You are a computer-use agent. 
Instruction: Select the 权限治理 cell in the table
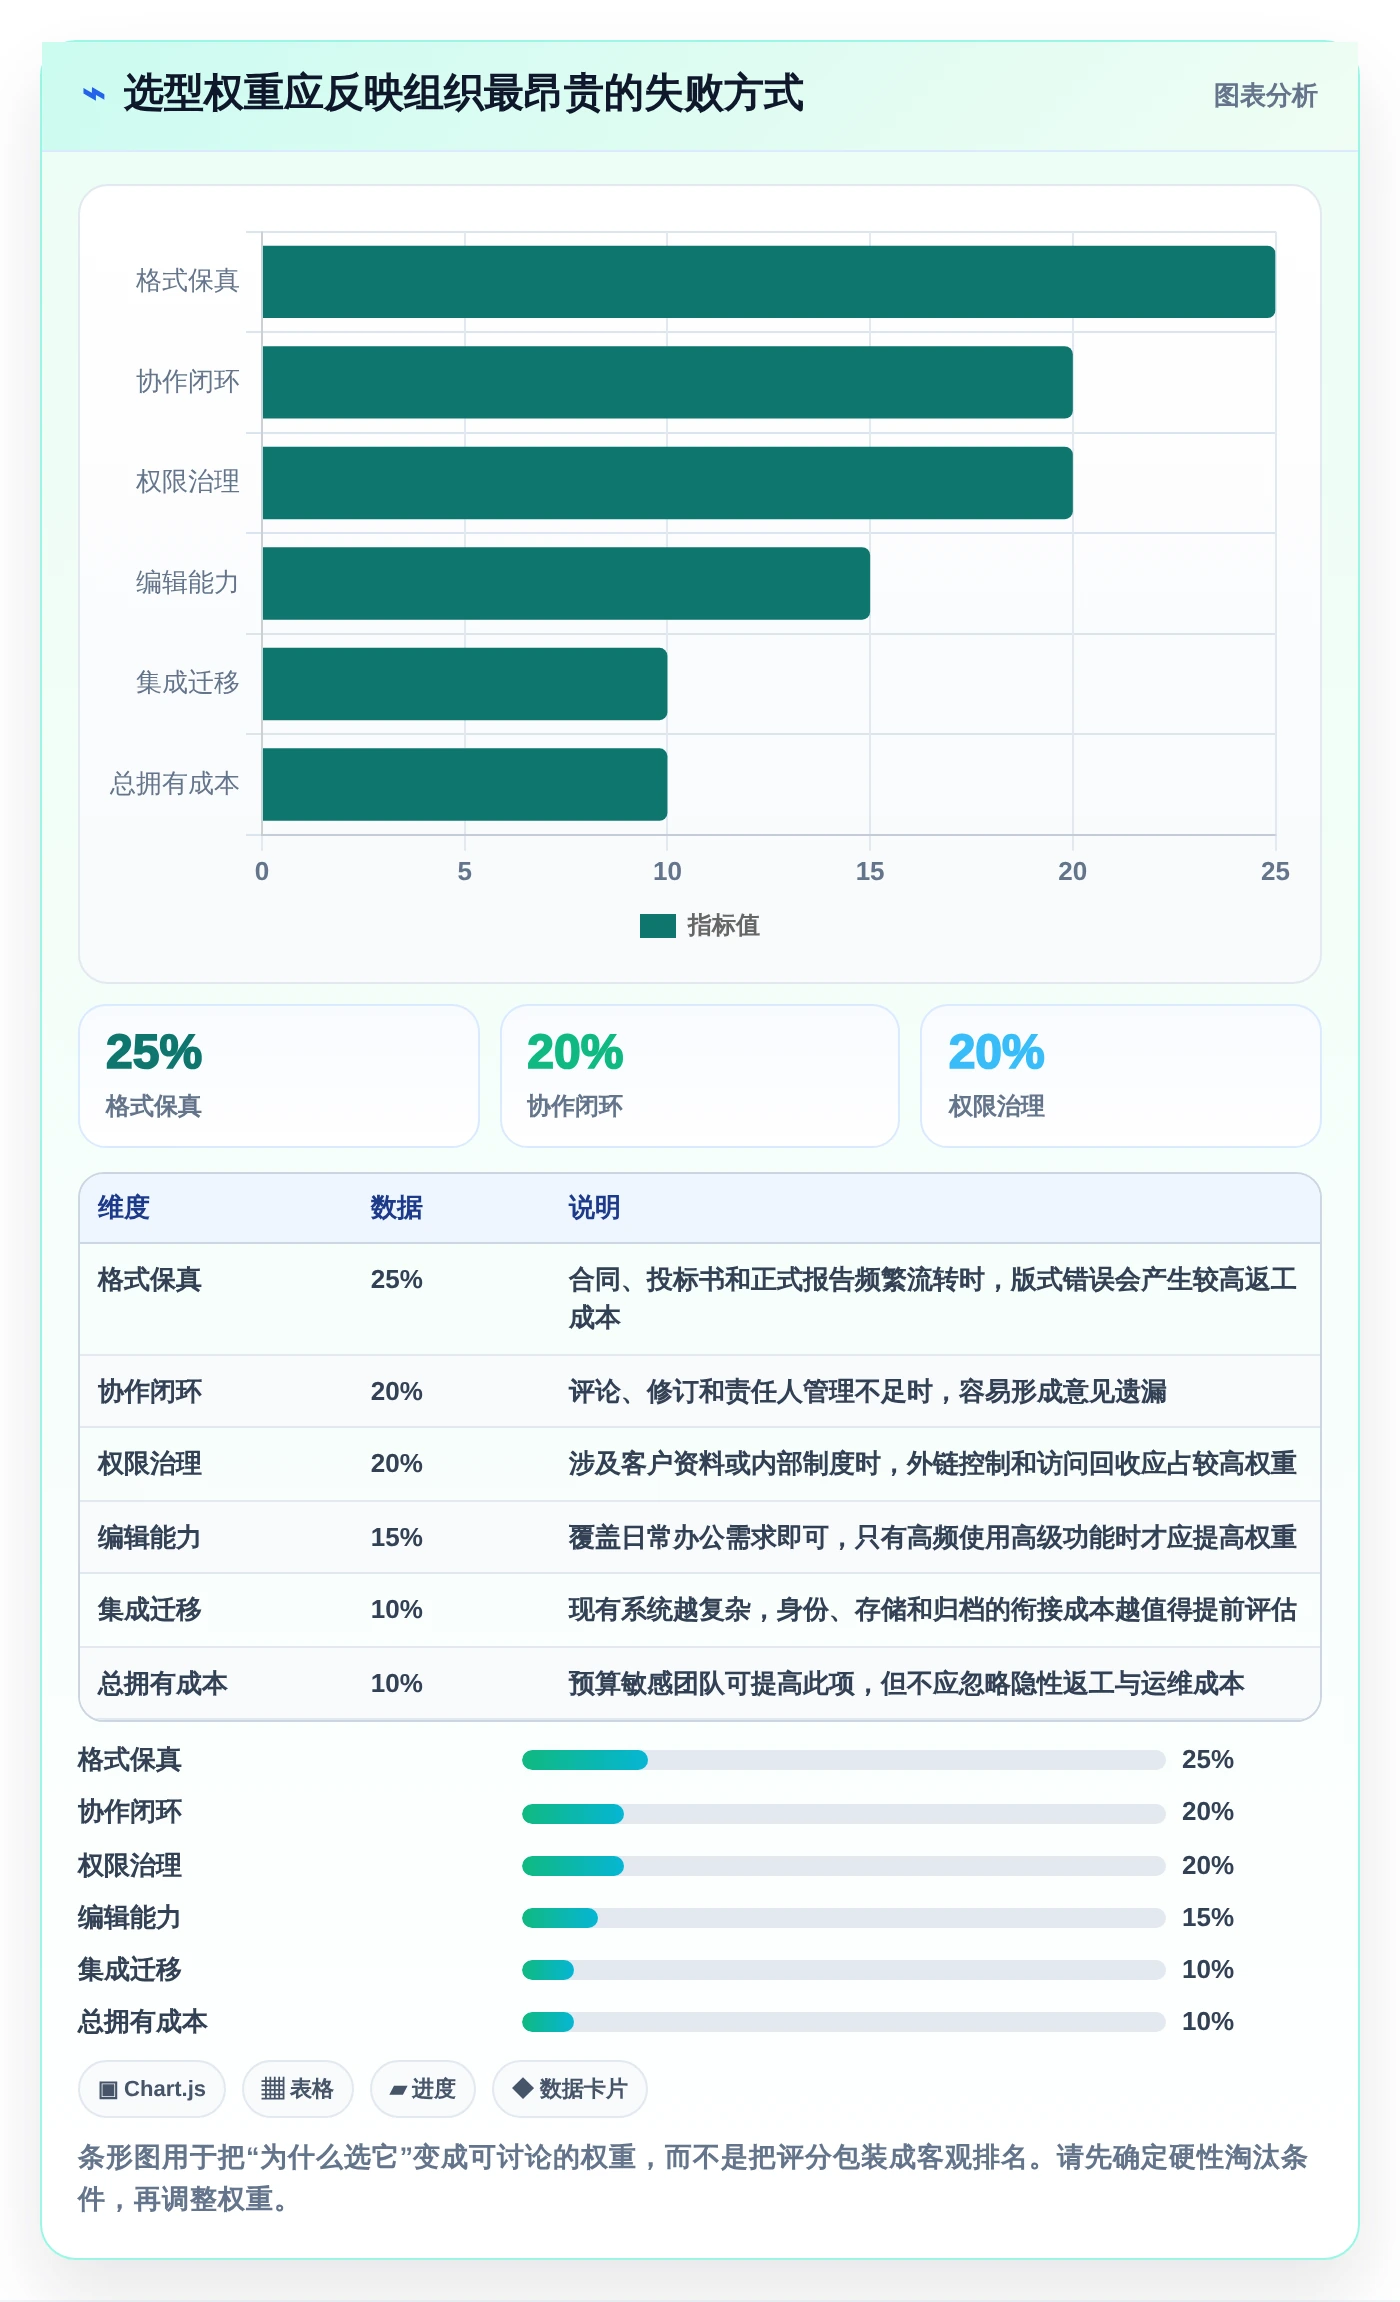pyautogui.click(x=149, y=1464)
